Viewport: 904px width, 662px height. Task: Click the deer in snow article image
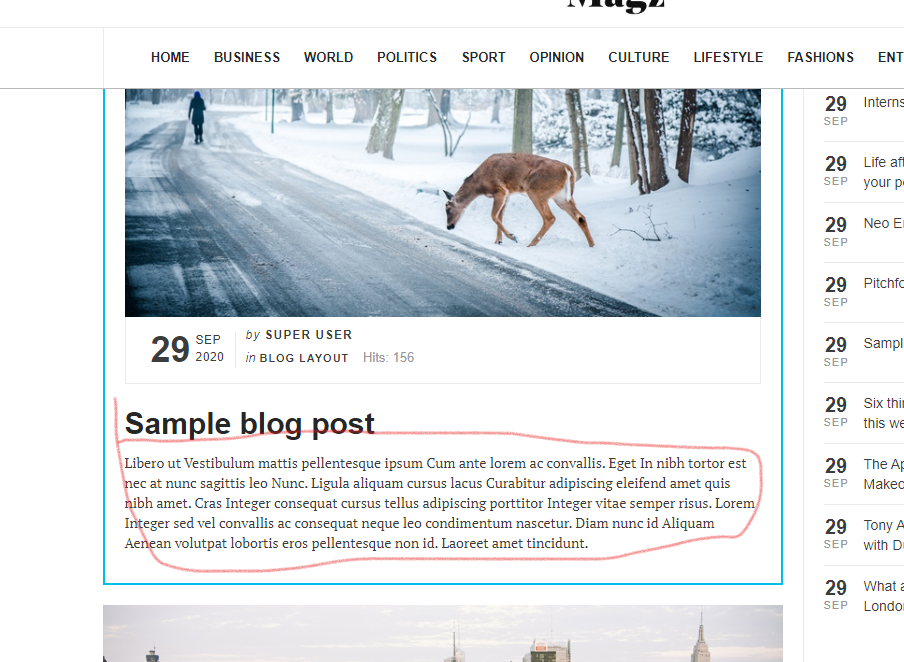[443, 202]
